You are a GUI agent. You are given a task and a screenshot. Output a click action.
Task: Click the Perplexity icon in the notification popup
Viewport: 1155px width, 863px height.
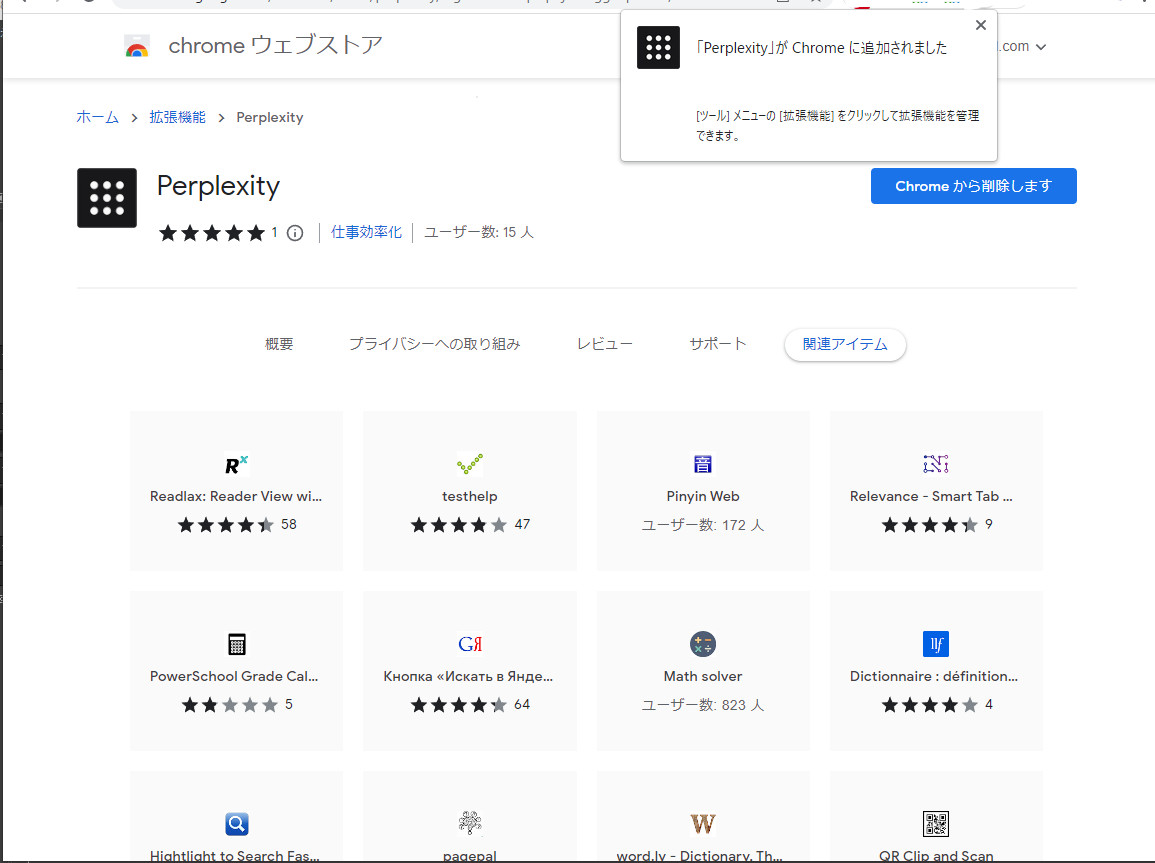658,47
